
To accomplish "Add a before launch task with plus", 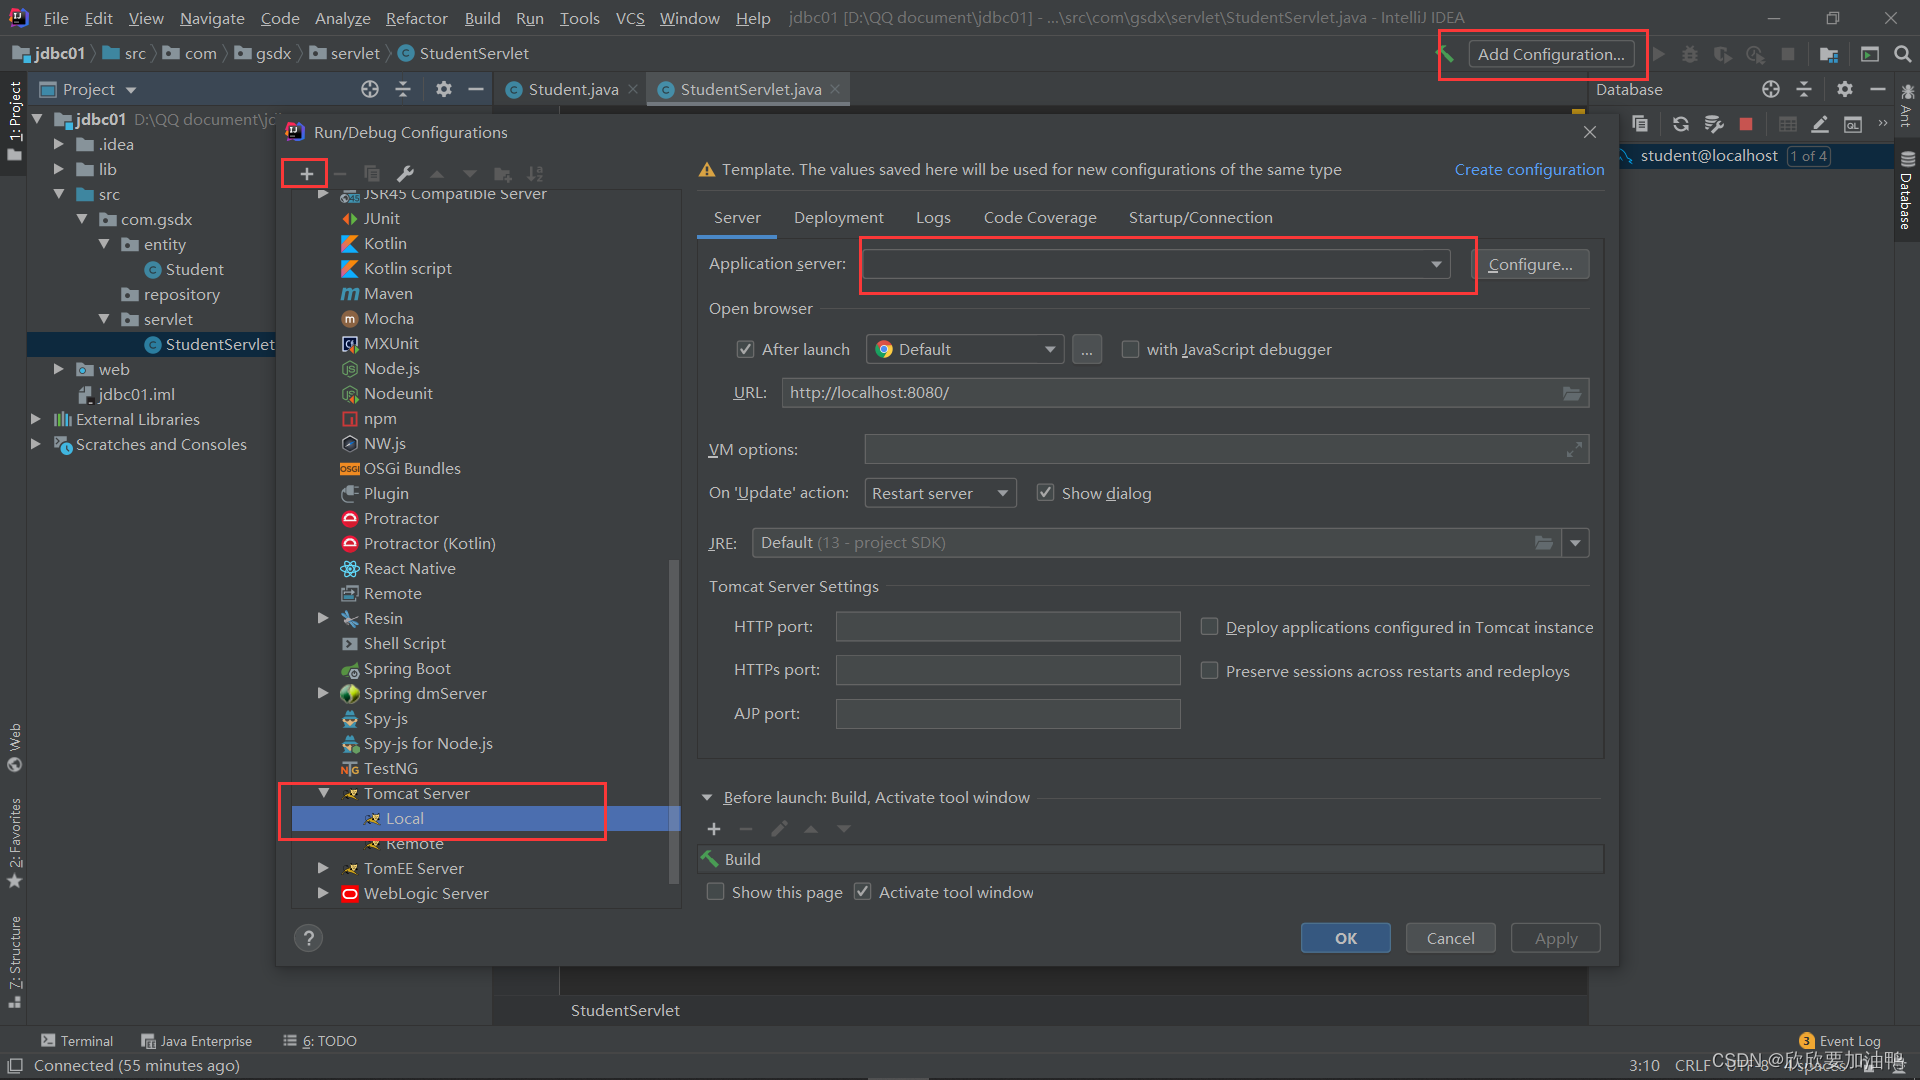I will pyautogui.click(x=714, y=829).
